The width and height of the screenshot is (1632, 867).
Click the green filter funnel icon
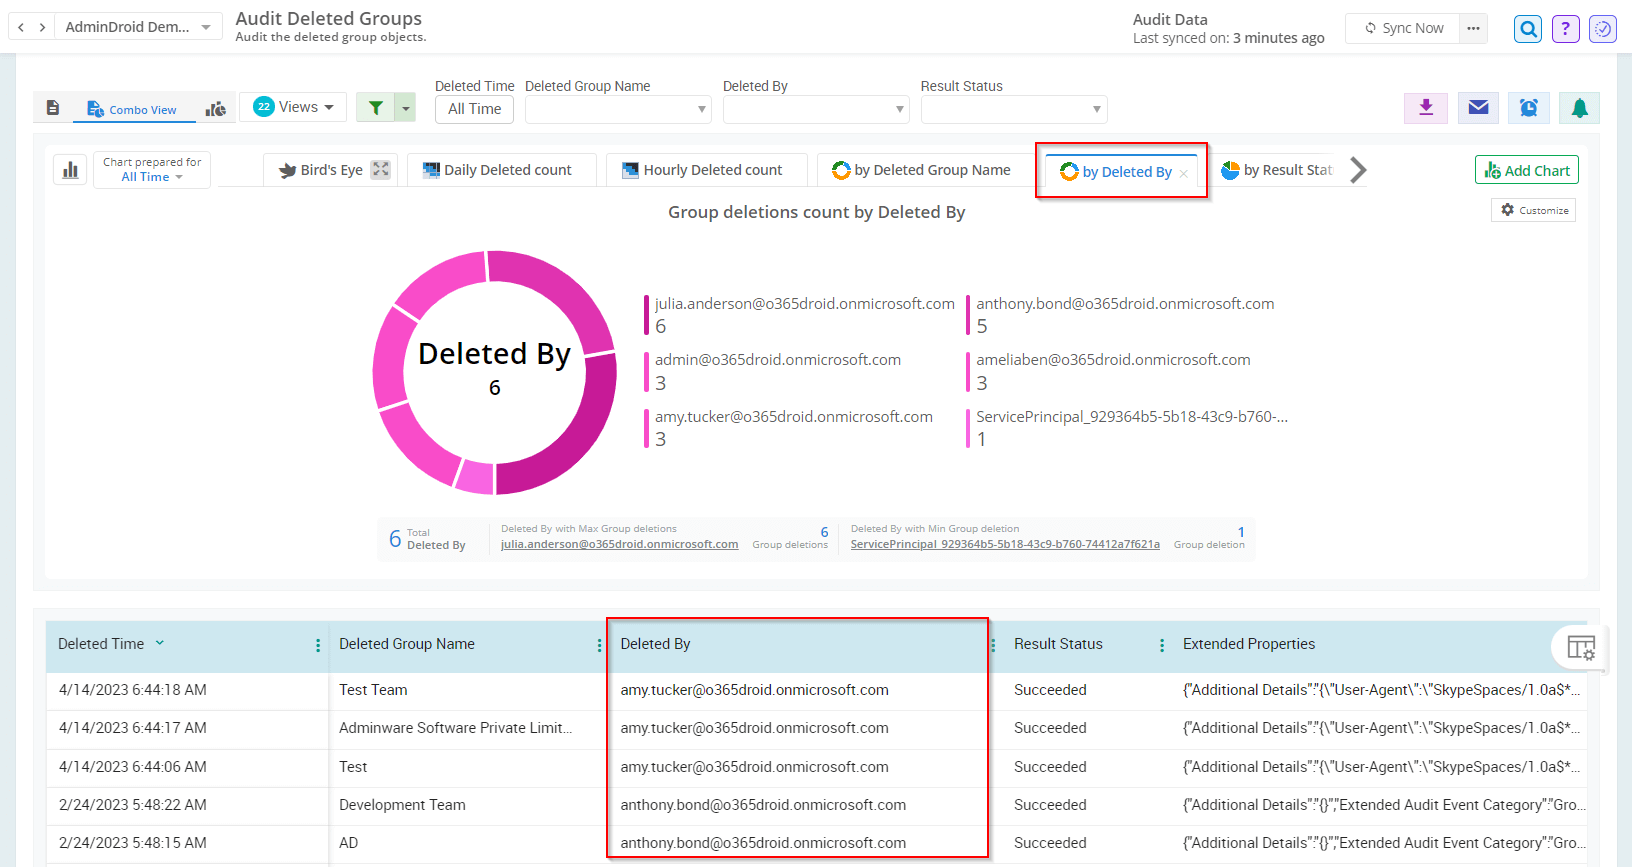pyautogui.click(x=376, y=108)
